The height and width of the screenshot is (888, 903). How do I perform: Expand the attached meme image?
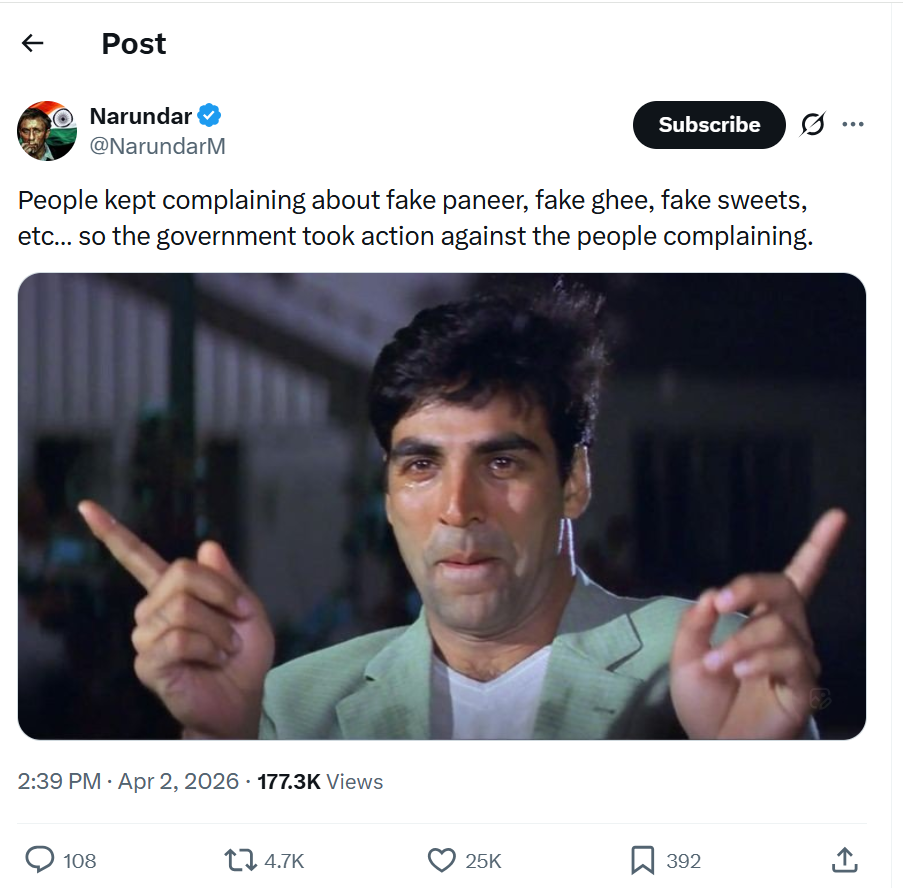click(442, 506)
